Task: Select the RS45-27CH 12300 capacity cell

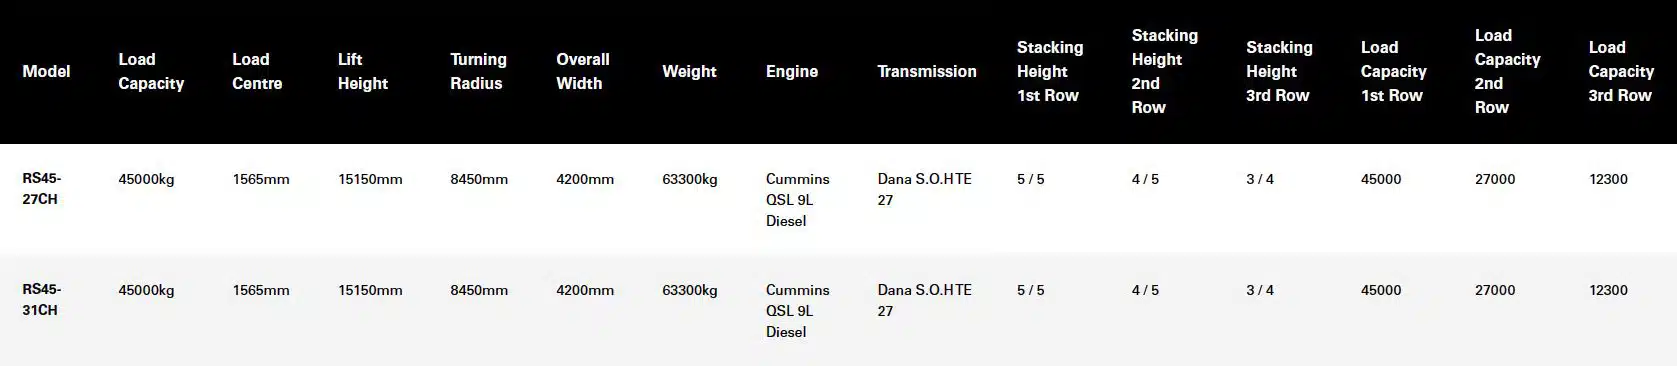Action: (1608, 179)
